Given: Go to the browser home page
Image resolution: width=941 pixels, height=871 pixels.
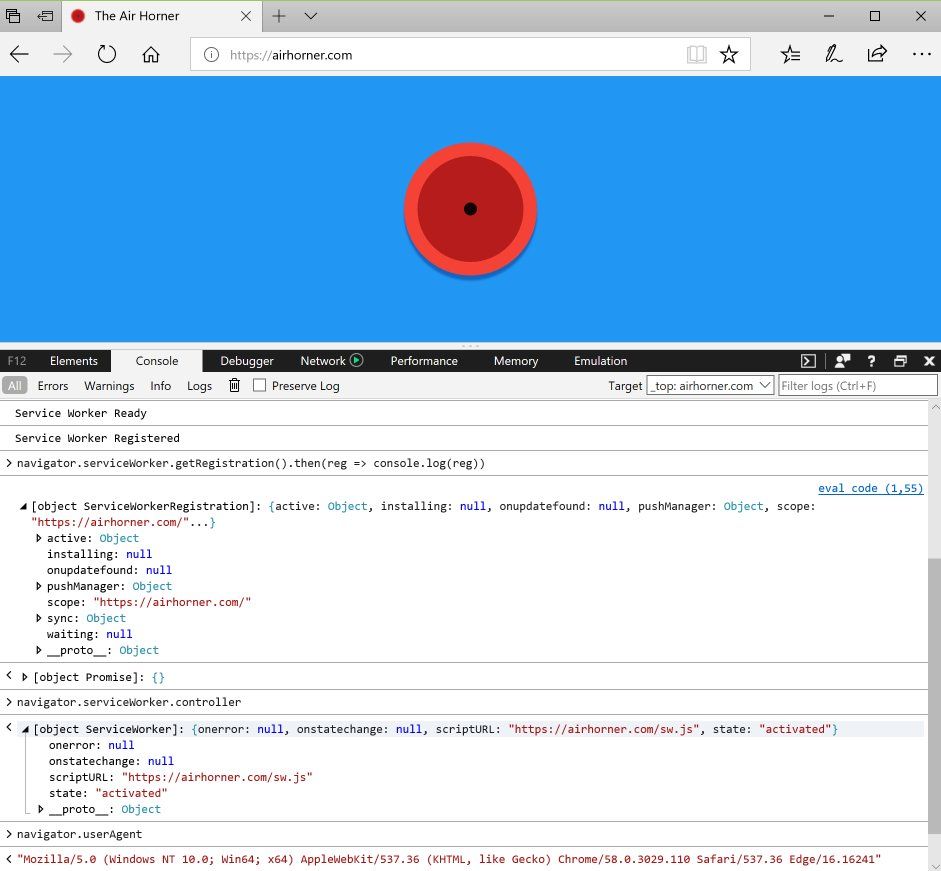Looking at the screenshot, I should click(x=151, y=55).
